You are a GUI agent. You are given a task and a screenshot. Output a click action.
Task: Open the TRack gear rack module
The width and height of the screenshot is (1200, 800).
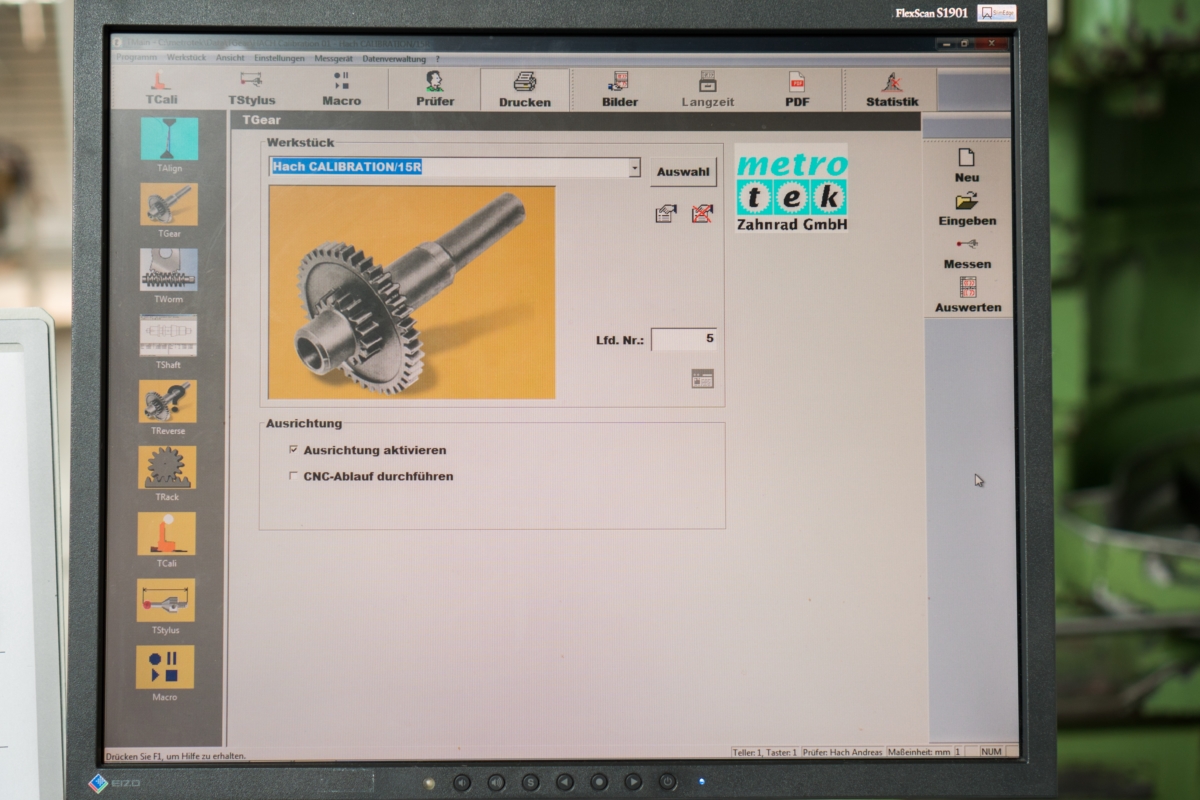tap(167, 468)
